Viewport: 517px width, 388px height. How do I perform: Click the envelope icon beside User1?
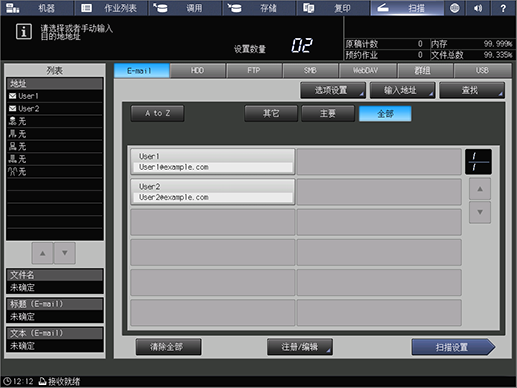(13, 96)
